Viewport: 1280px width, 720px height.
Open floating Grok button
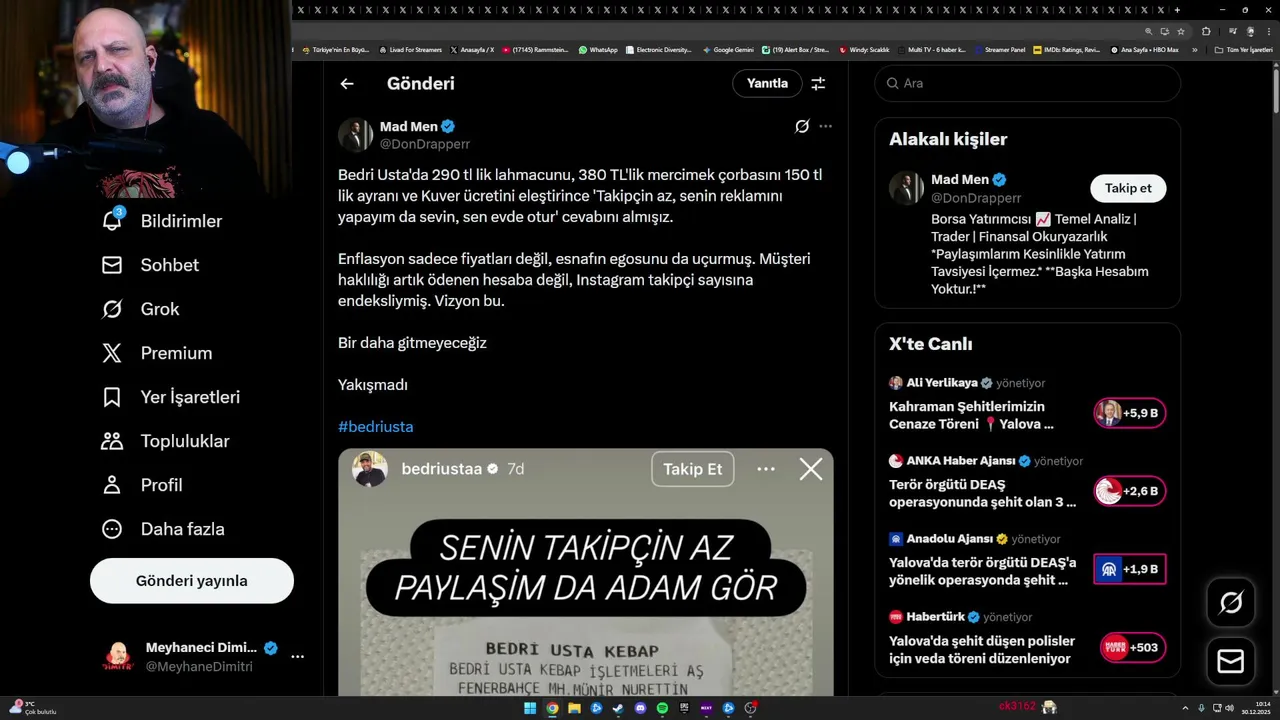[x=1230, y=602]
